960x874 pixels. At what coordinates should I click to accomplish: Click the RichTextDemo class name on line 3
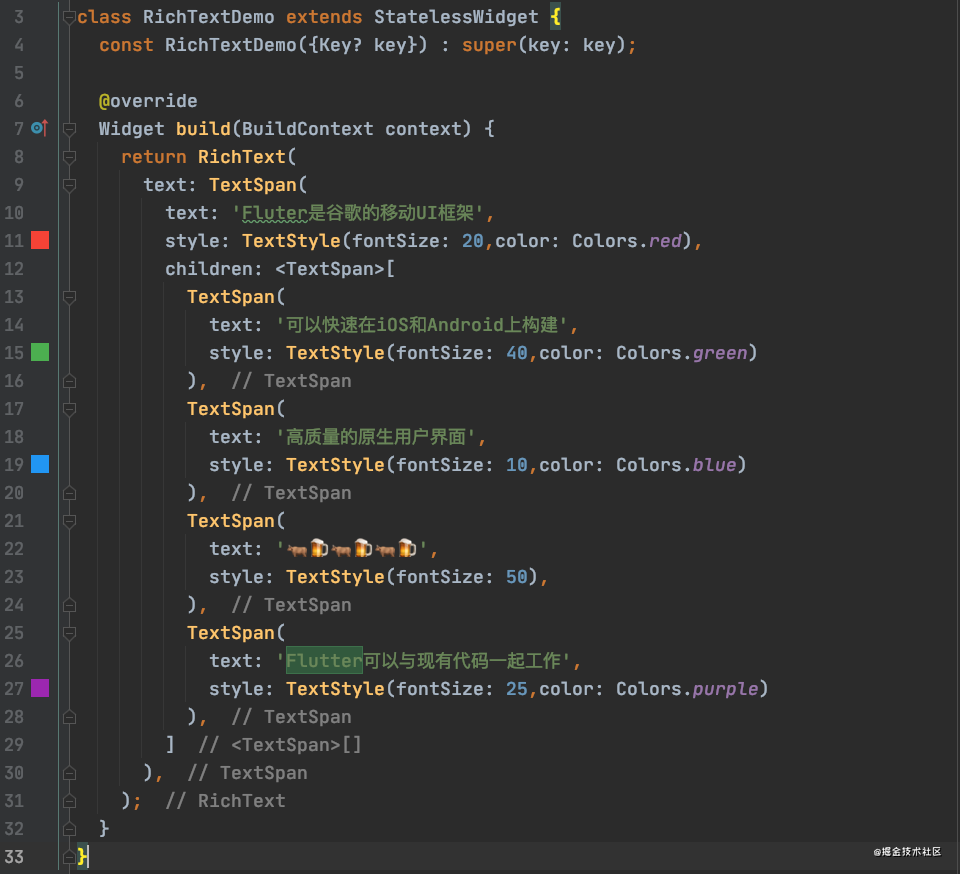click(208, 17)
